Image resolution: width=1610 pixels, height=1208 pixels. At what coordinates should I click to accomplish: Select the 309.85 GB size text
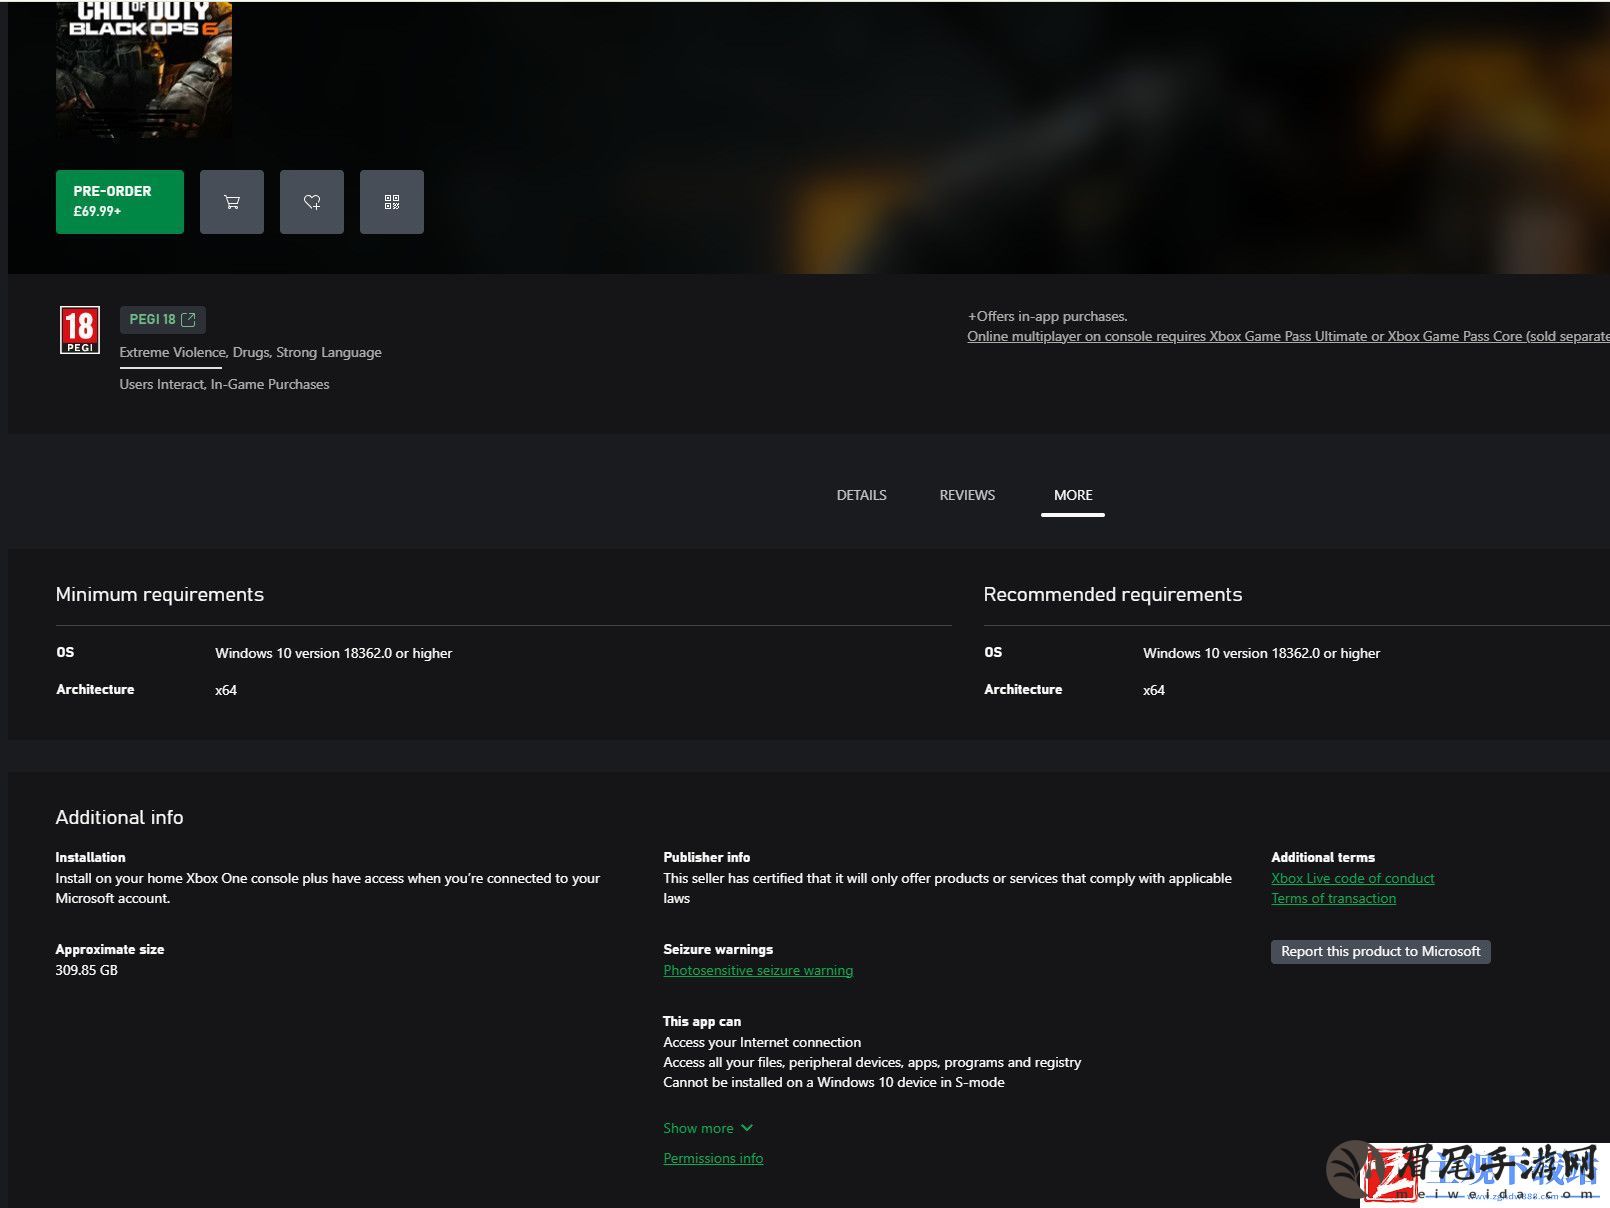pyautogui.click(x=86, y=970)
